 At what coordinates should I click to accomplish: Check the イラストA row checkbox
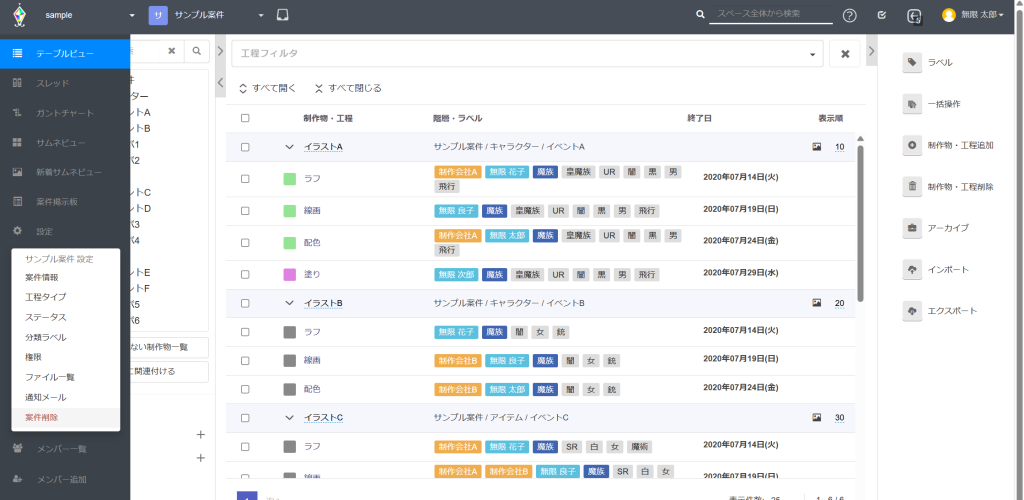[245, 147]
